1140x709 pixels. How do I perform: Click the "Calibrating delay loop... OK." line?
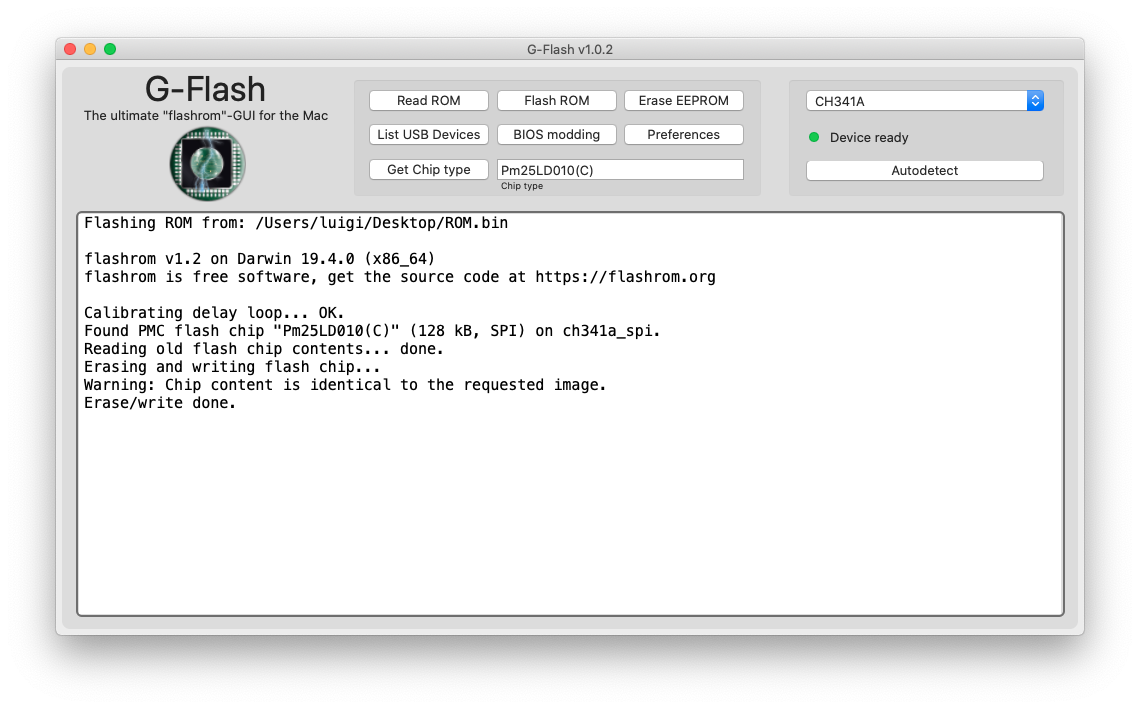point(214,313)
